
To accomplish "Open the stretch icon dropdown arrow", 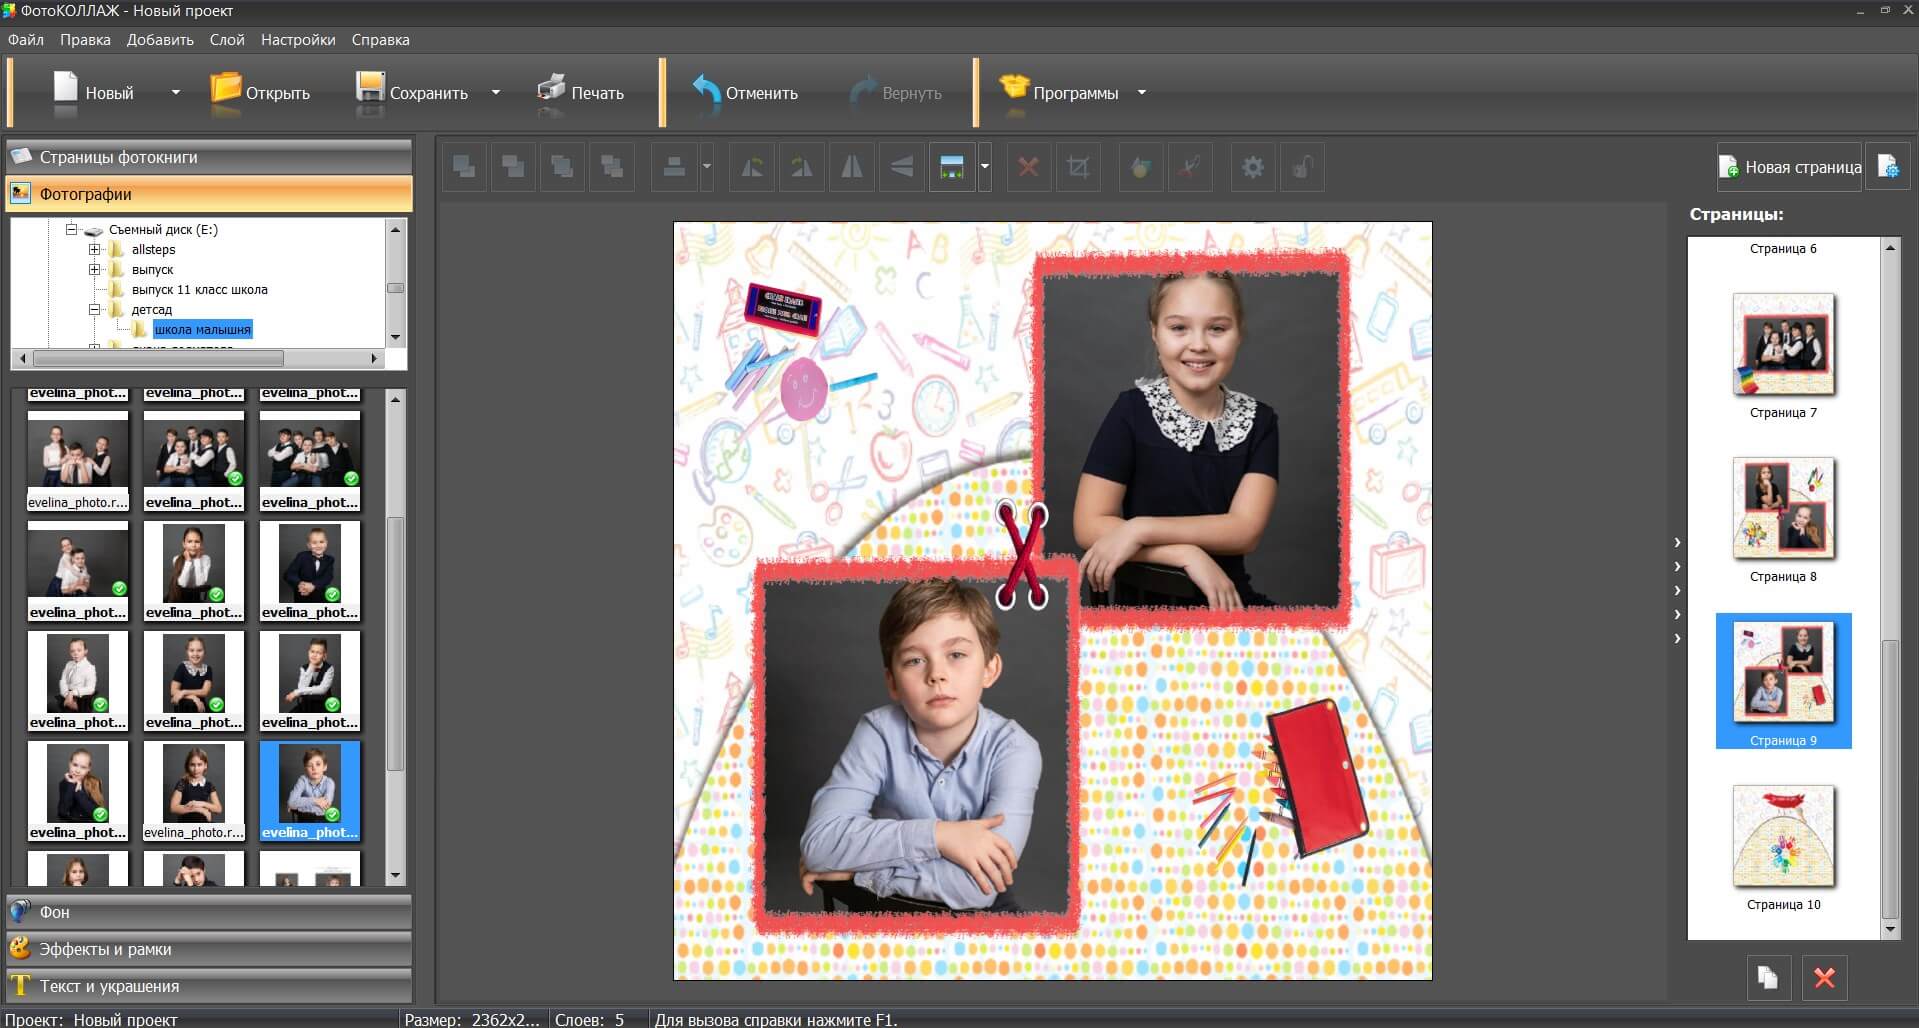I will pyautogui.click(x=984, y=167).
